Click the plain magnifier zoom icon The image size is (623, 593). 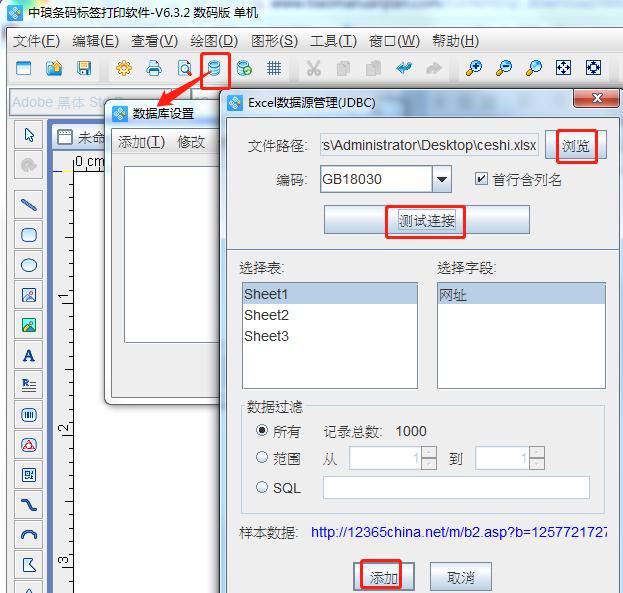(x=534, y=68)
